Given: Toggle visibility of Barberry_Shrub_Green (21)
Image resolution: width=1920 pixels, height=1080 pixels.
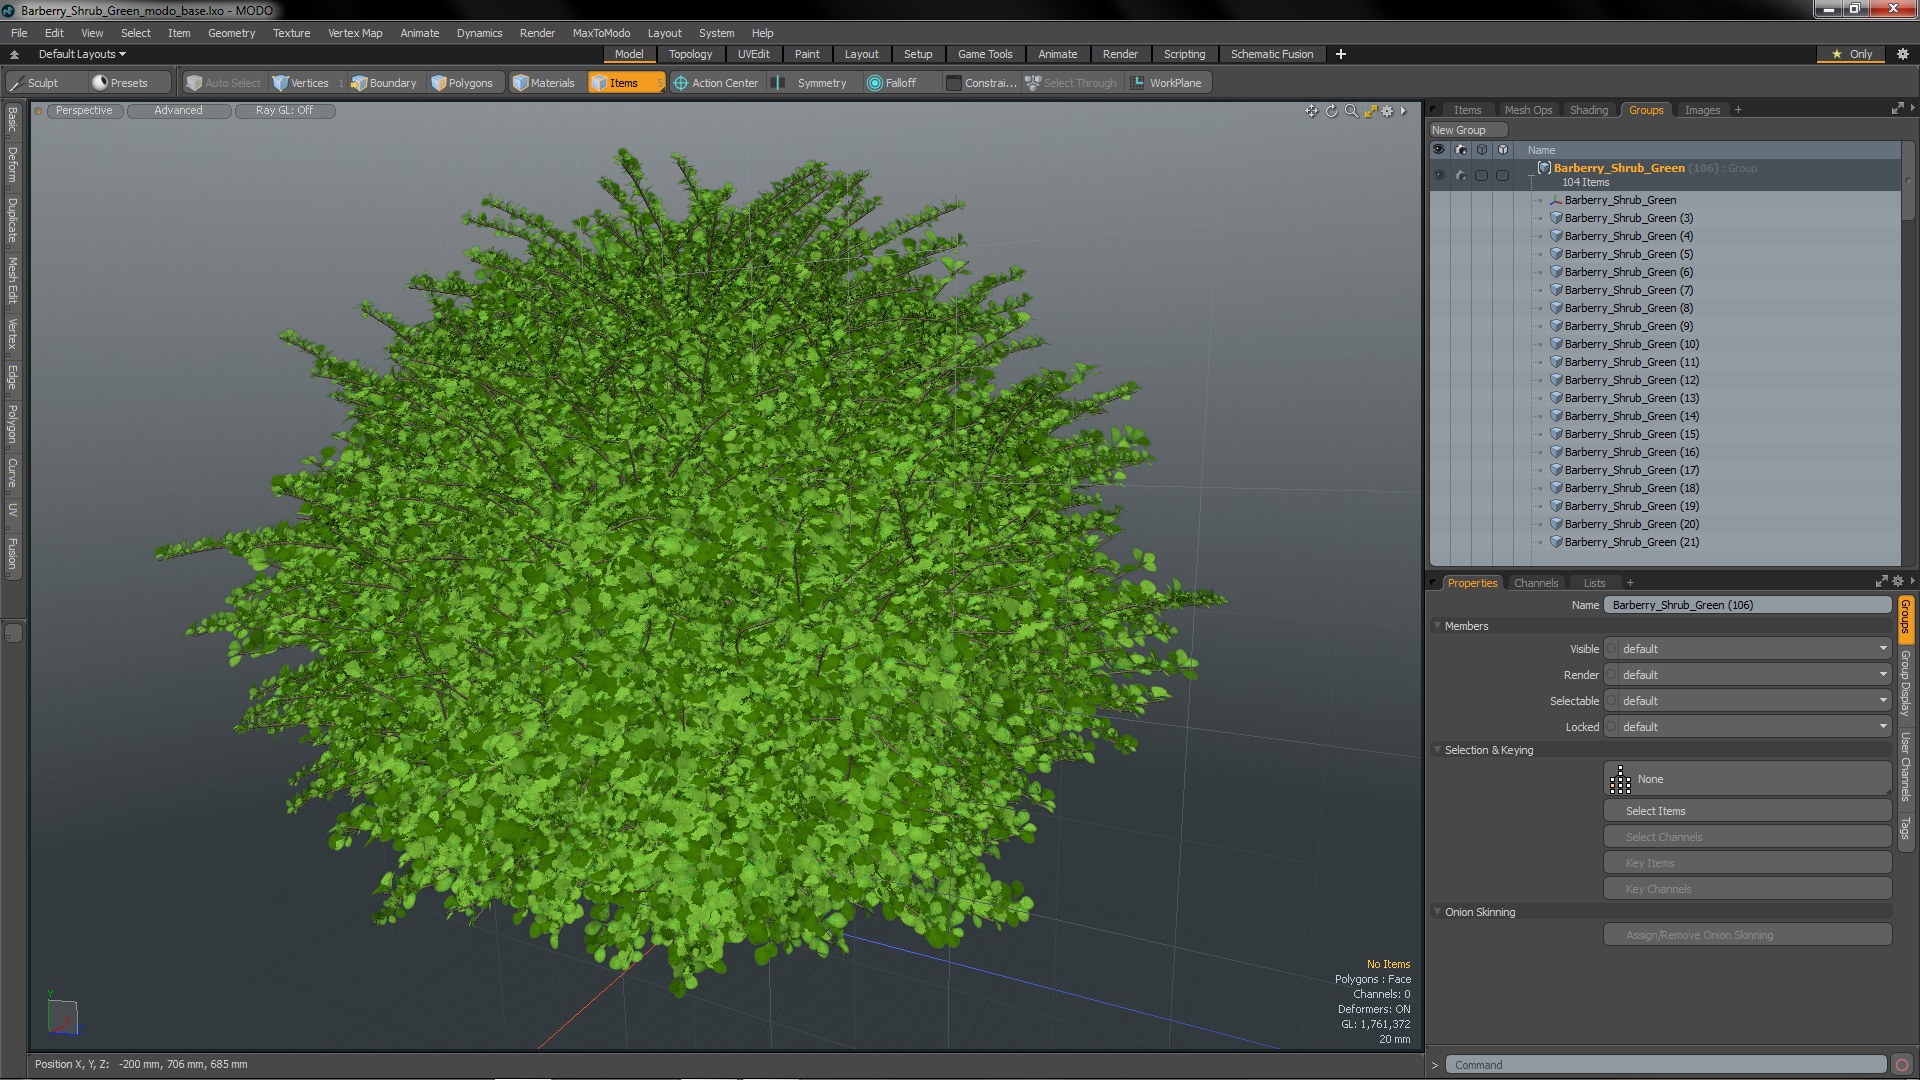Looking at the screenshot, I should tap(1439, 542).
